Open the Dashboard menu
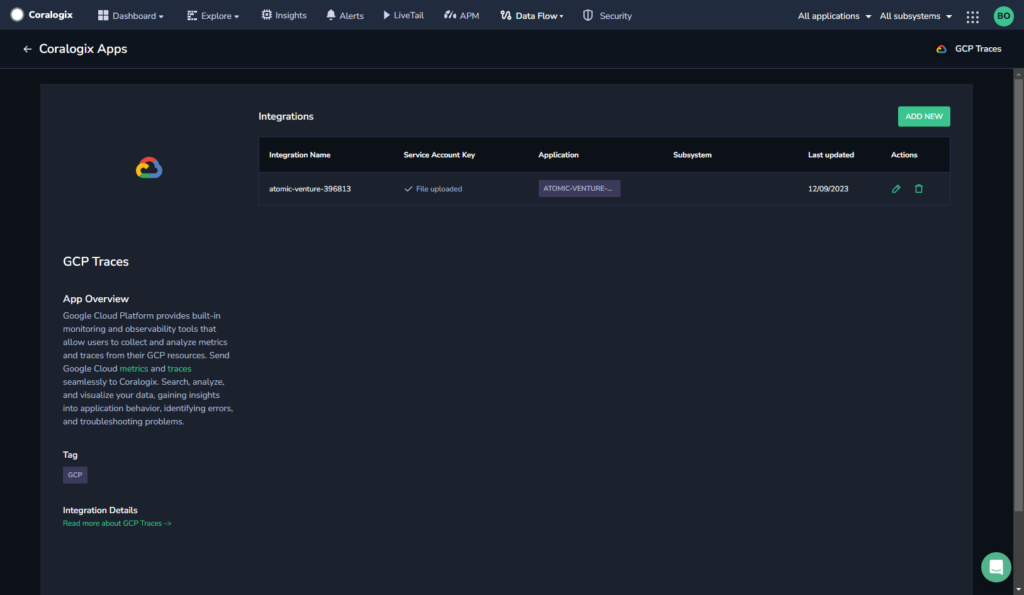The image size is (1024, 595). (131, 16)
